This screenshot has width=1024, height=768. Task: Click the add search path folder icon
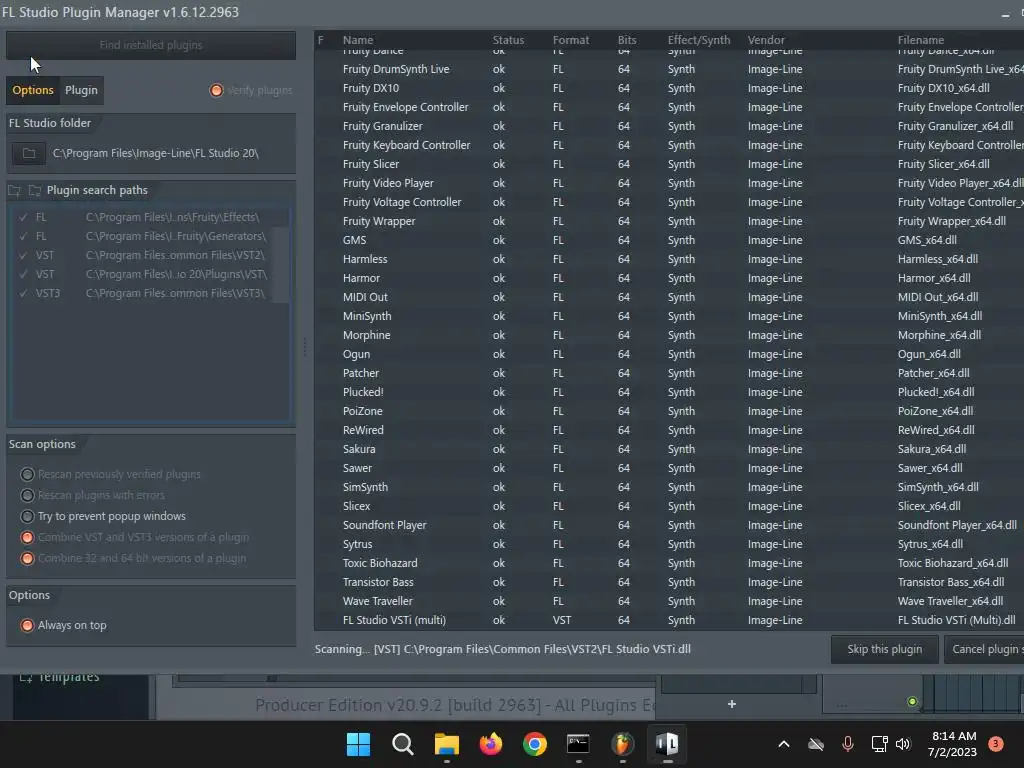click(x=14, y=191)
